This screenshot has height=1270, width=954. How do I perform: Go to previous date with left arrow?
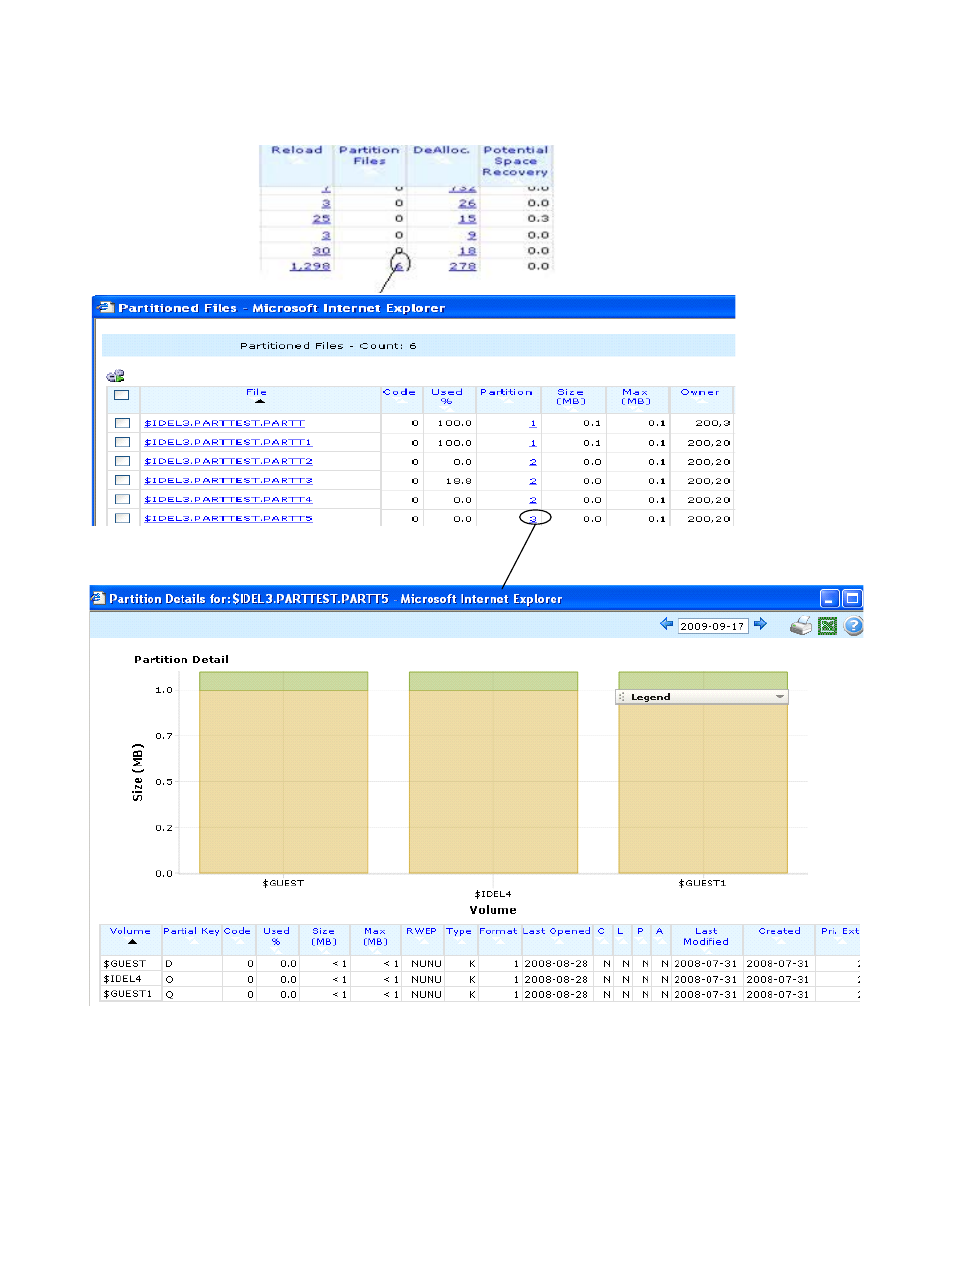(x=666, y=624)
